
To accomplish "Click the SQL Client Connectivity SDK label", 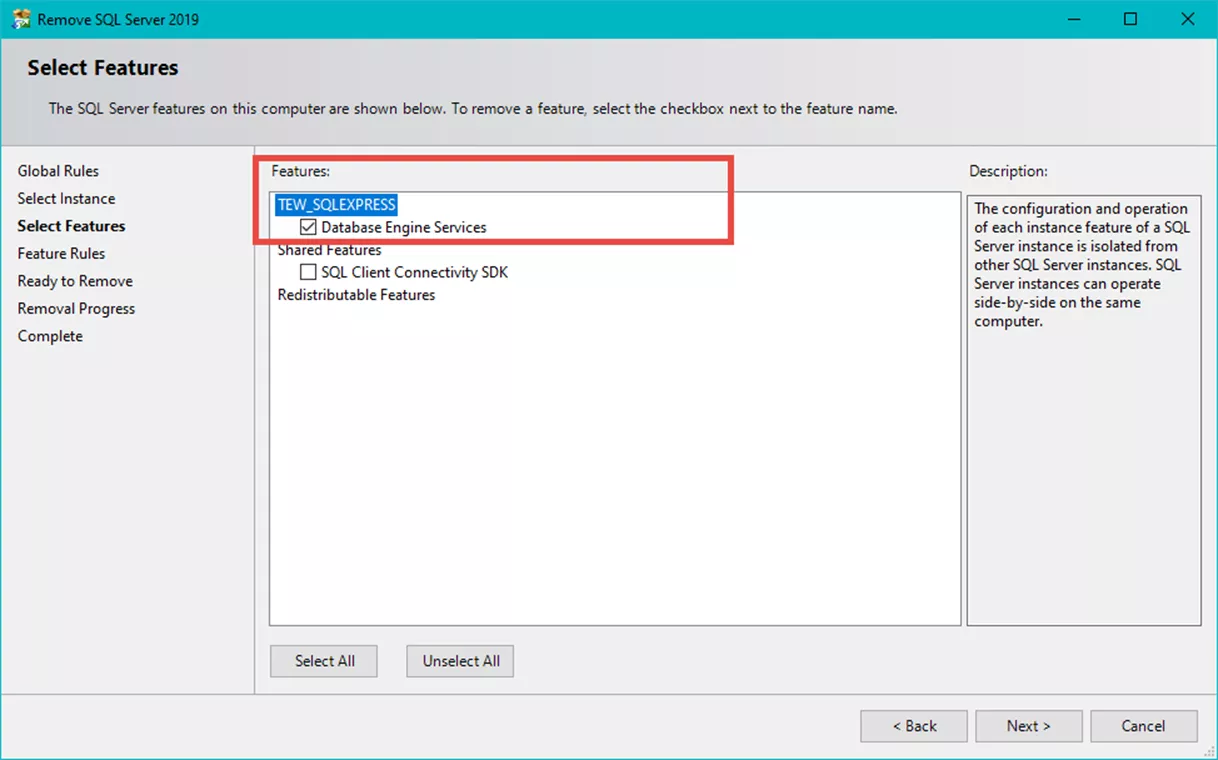I will click(x=415, y=272).
